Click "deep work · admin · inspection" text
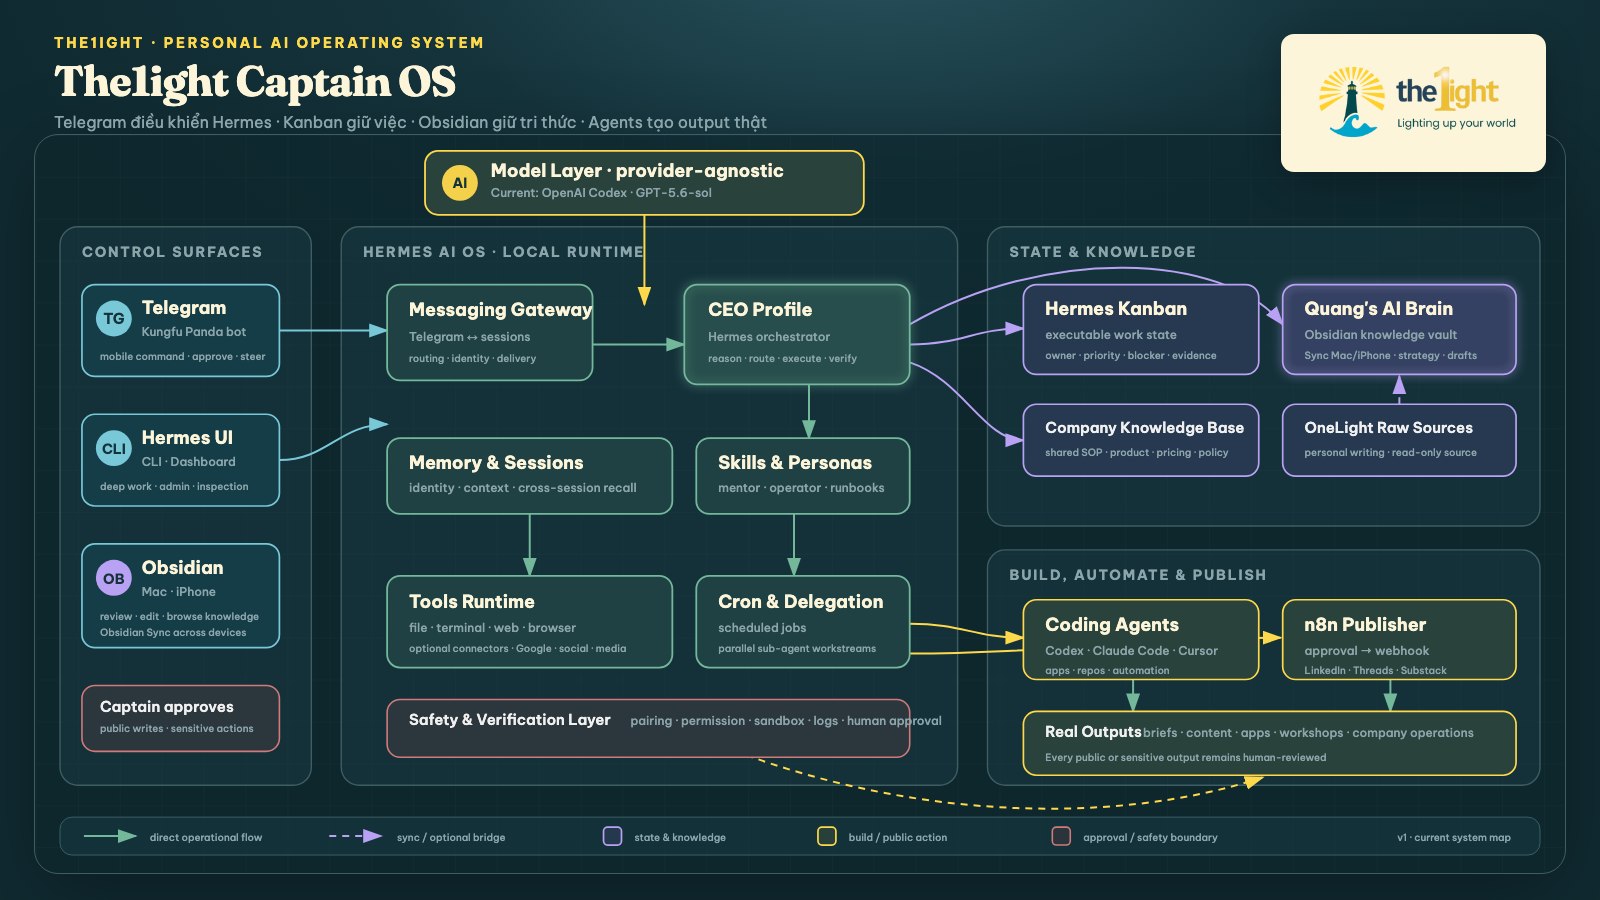The height and width of the screenshot is (900, 1600). point(174,487)
